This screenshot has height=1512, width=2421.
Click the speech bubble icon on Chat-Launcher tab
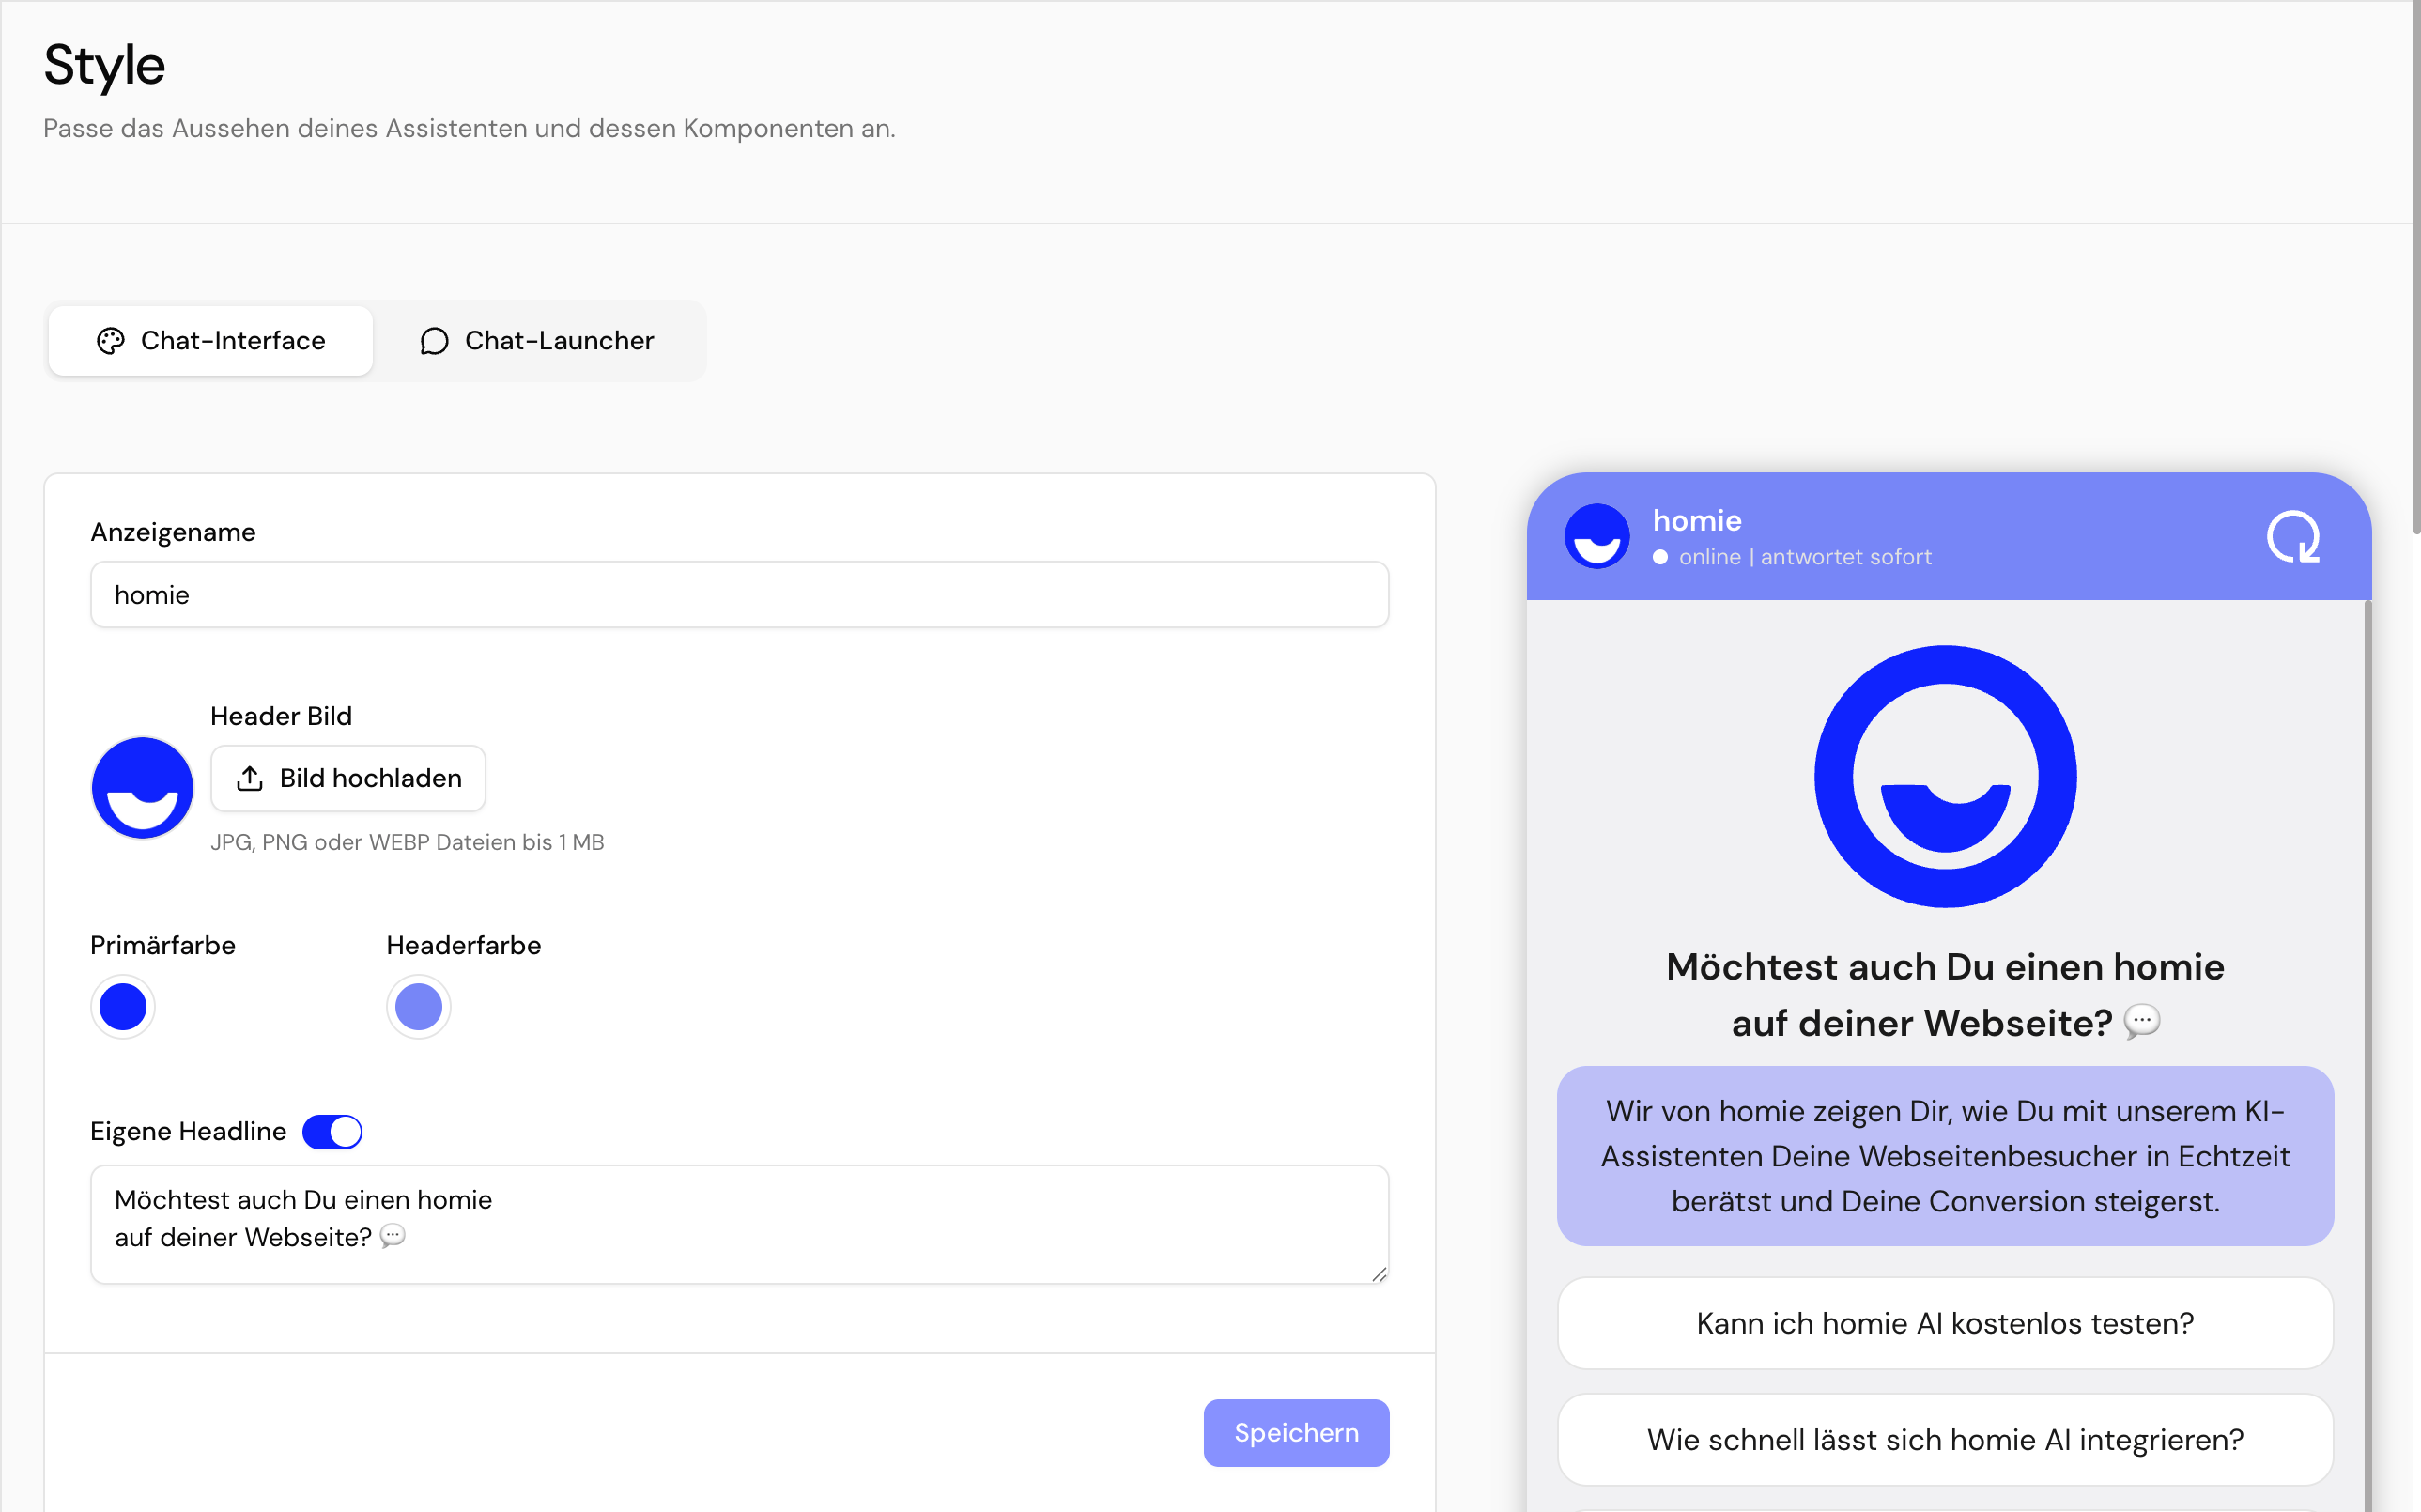click(x=434, y=341)
